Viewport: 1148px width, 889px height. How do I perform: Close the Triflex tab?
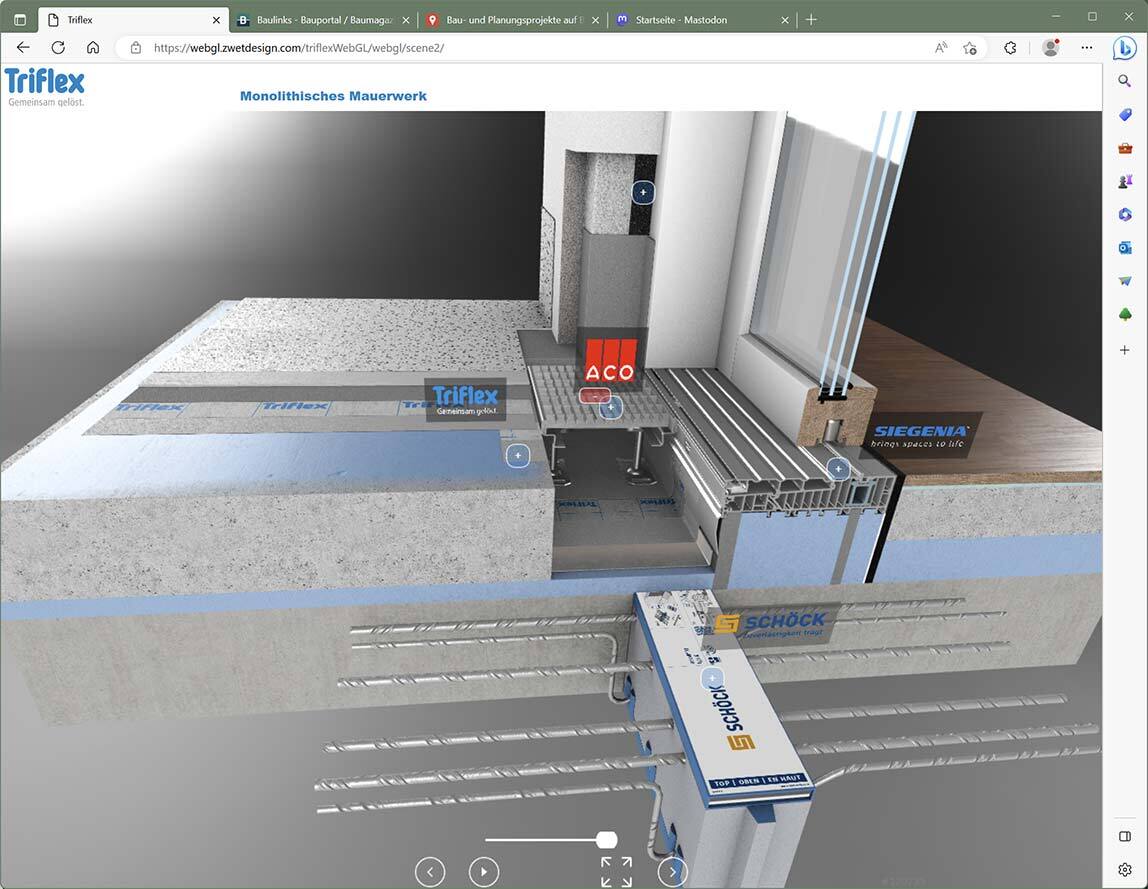click(216, 21)
